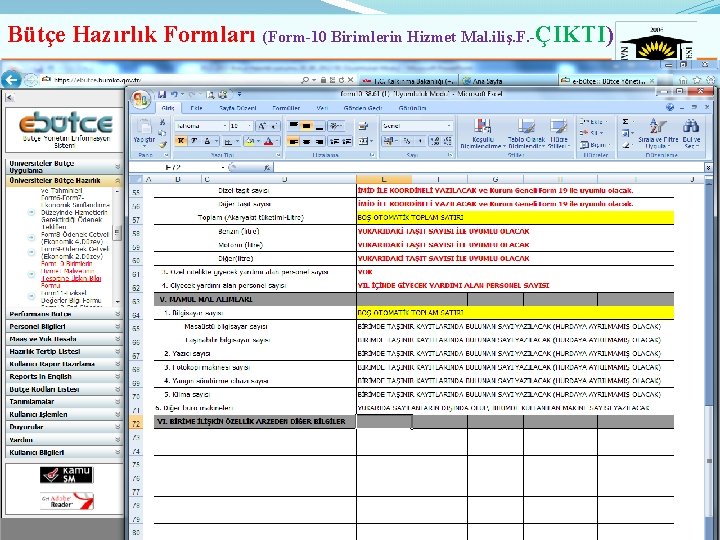Image resolution: width=720 pixels, height=540 pixels.
Task: Increase font size button
Action: (x=262, y=126)
